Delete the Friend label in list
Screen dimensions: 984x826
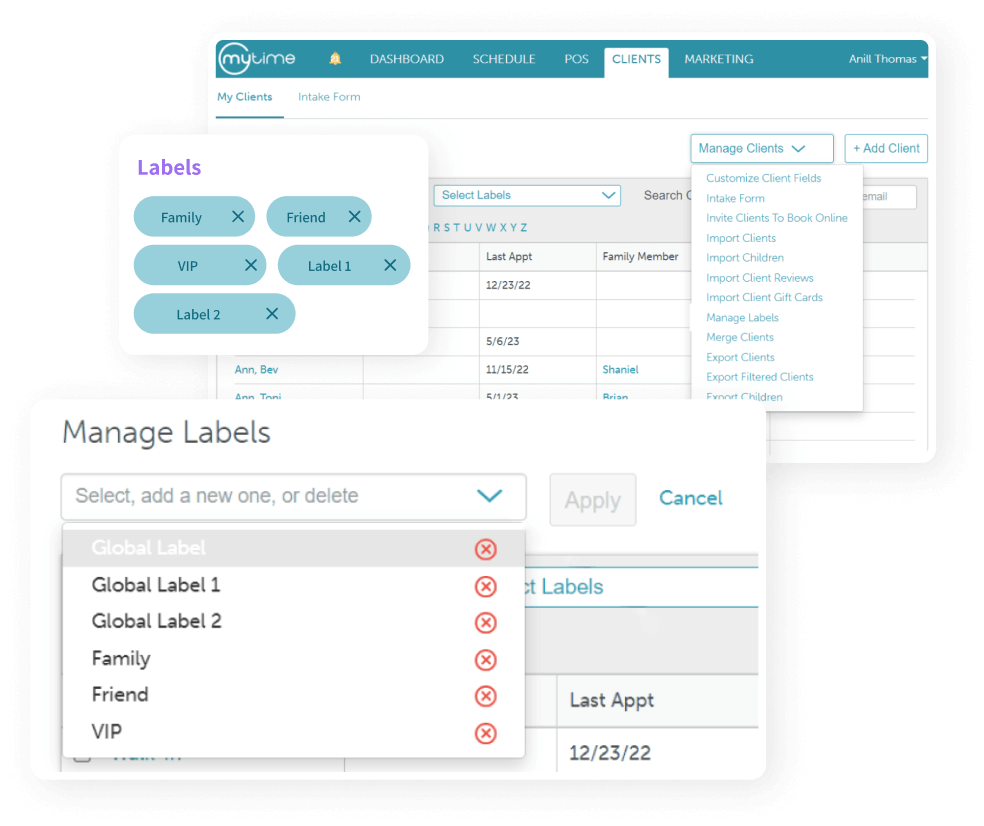click(486, 696)
